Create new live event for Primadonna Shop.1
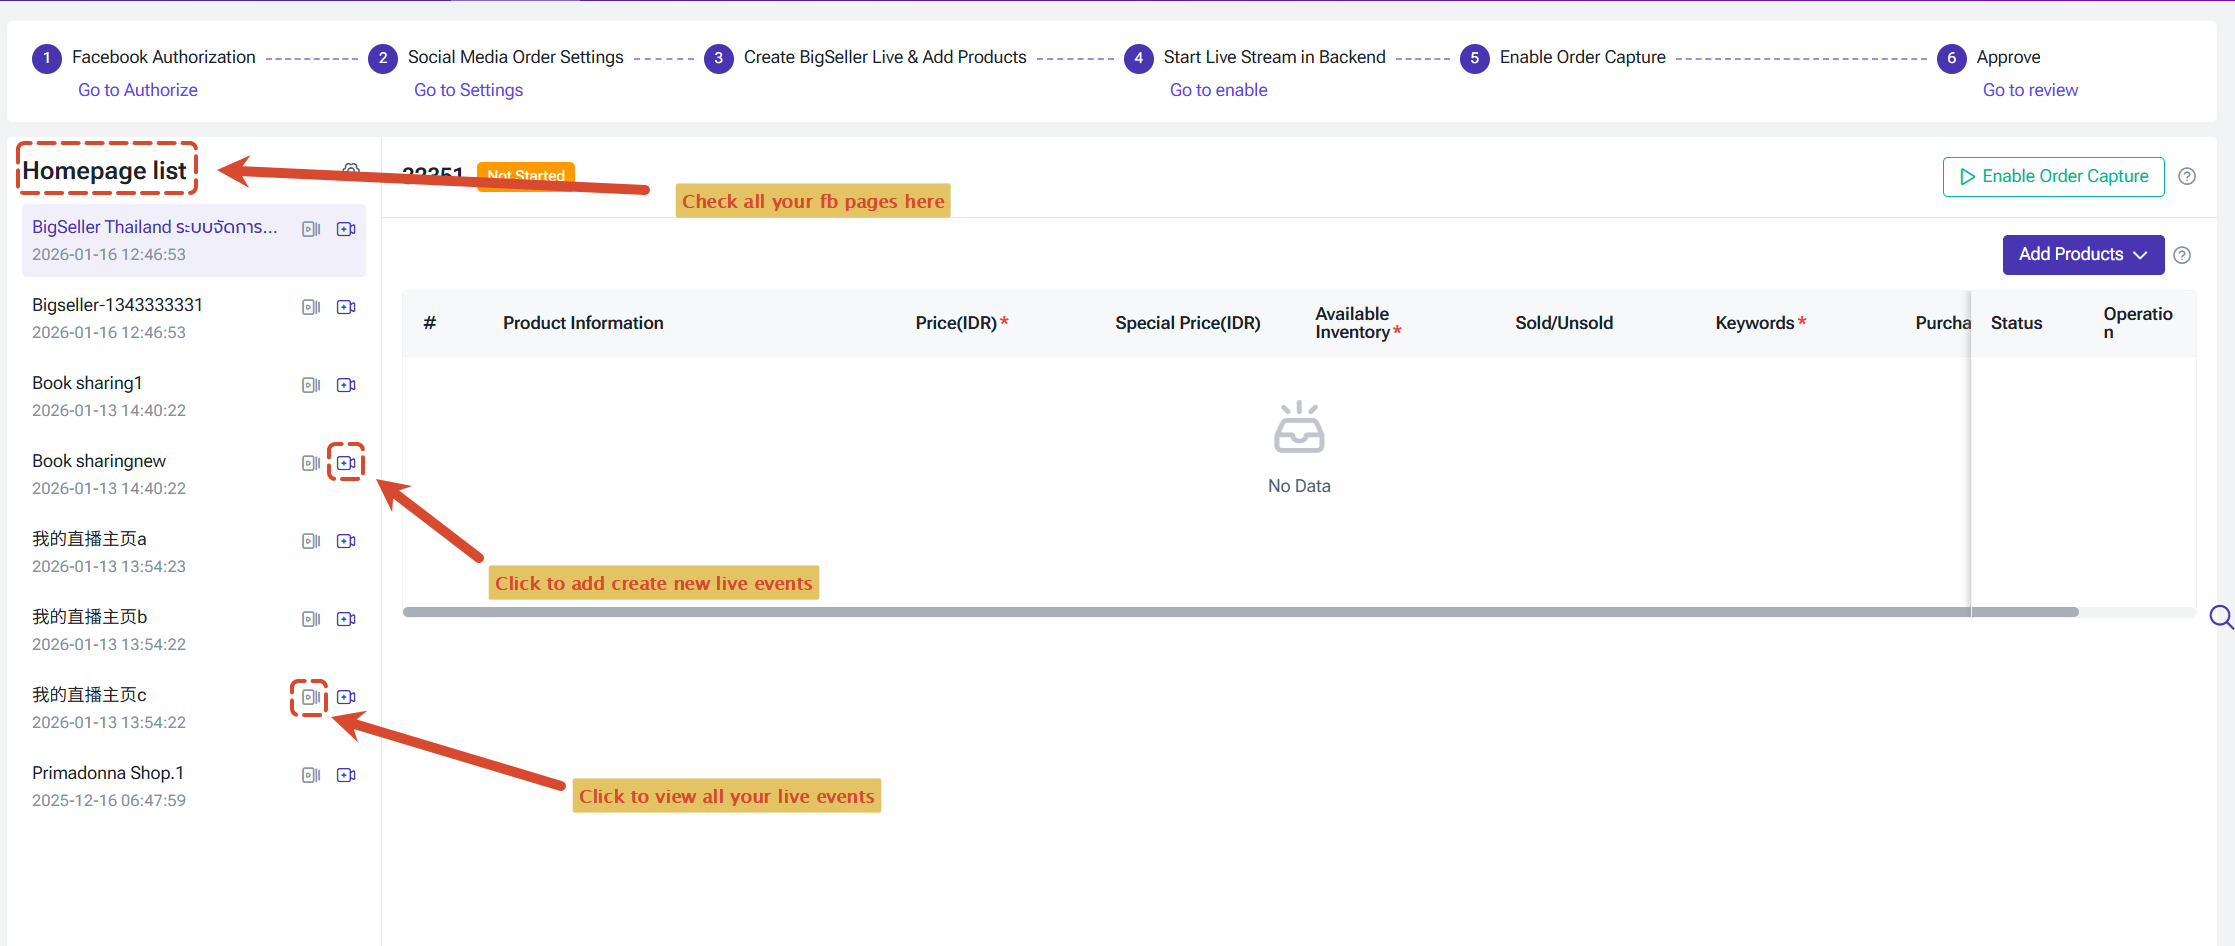 [346, 775]
